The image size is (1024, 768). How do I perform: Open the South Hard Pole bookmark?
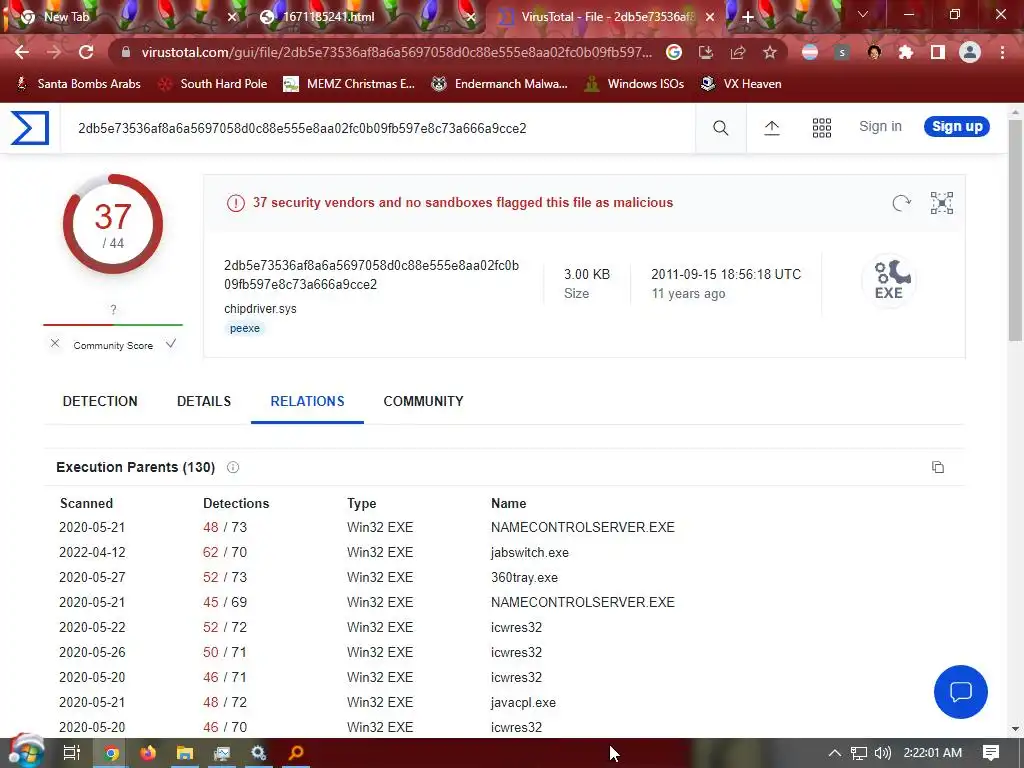coord(214,84)
